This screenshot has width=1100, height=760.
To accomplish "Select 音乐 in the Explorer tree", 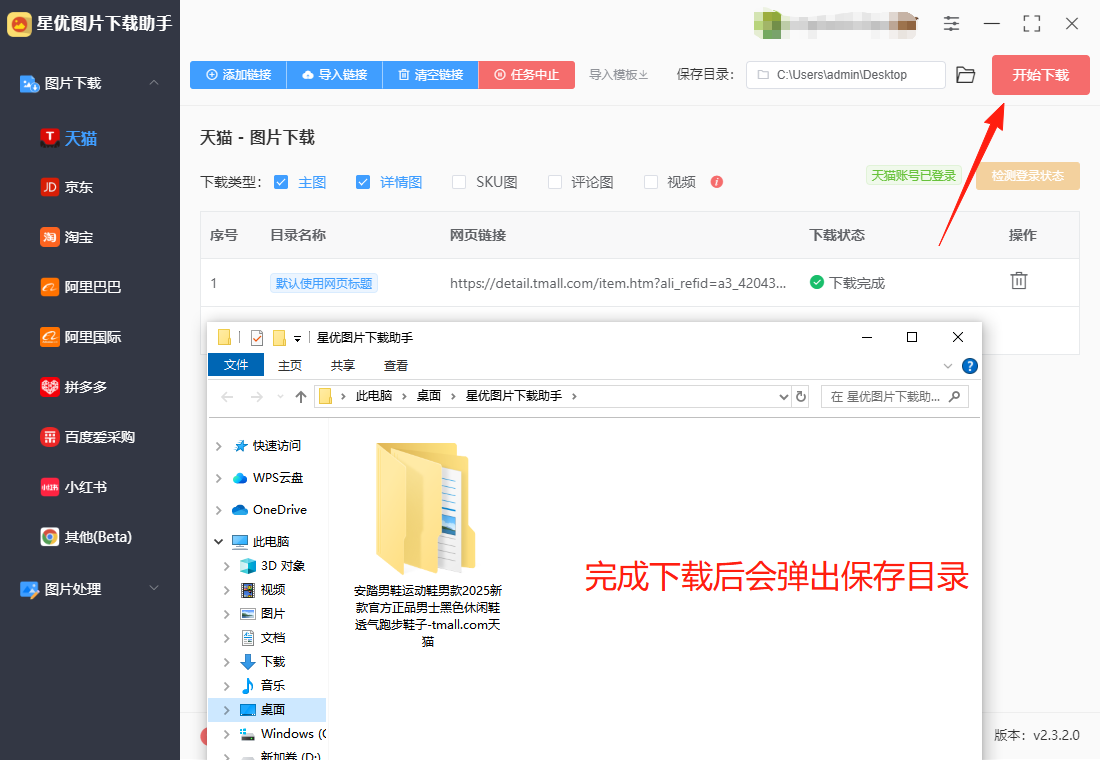I will click(273, 686).
